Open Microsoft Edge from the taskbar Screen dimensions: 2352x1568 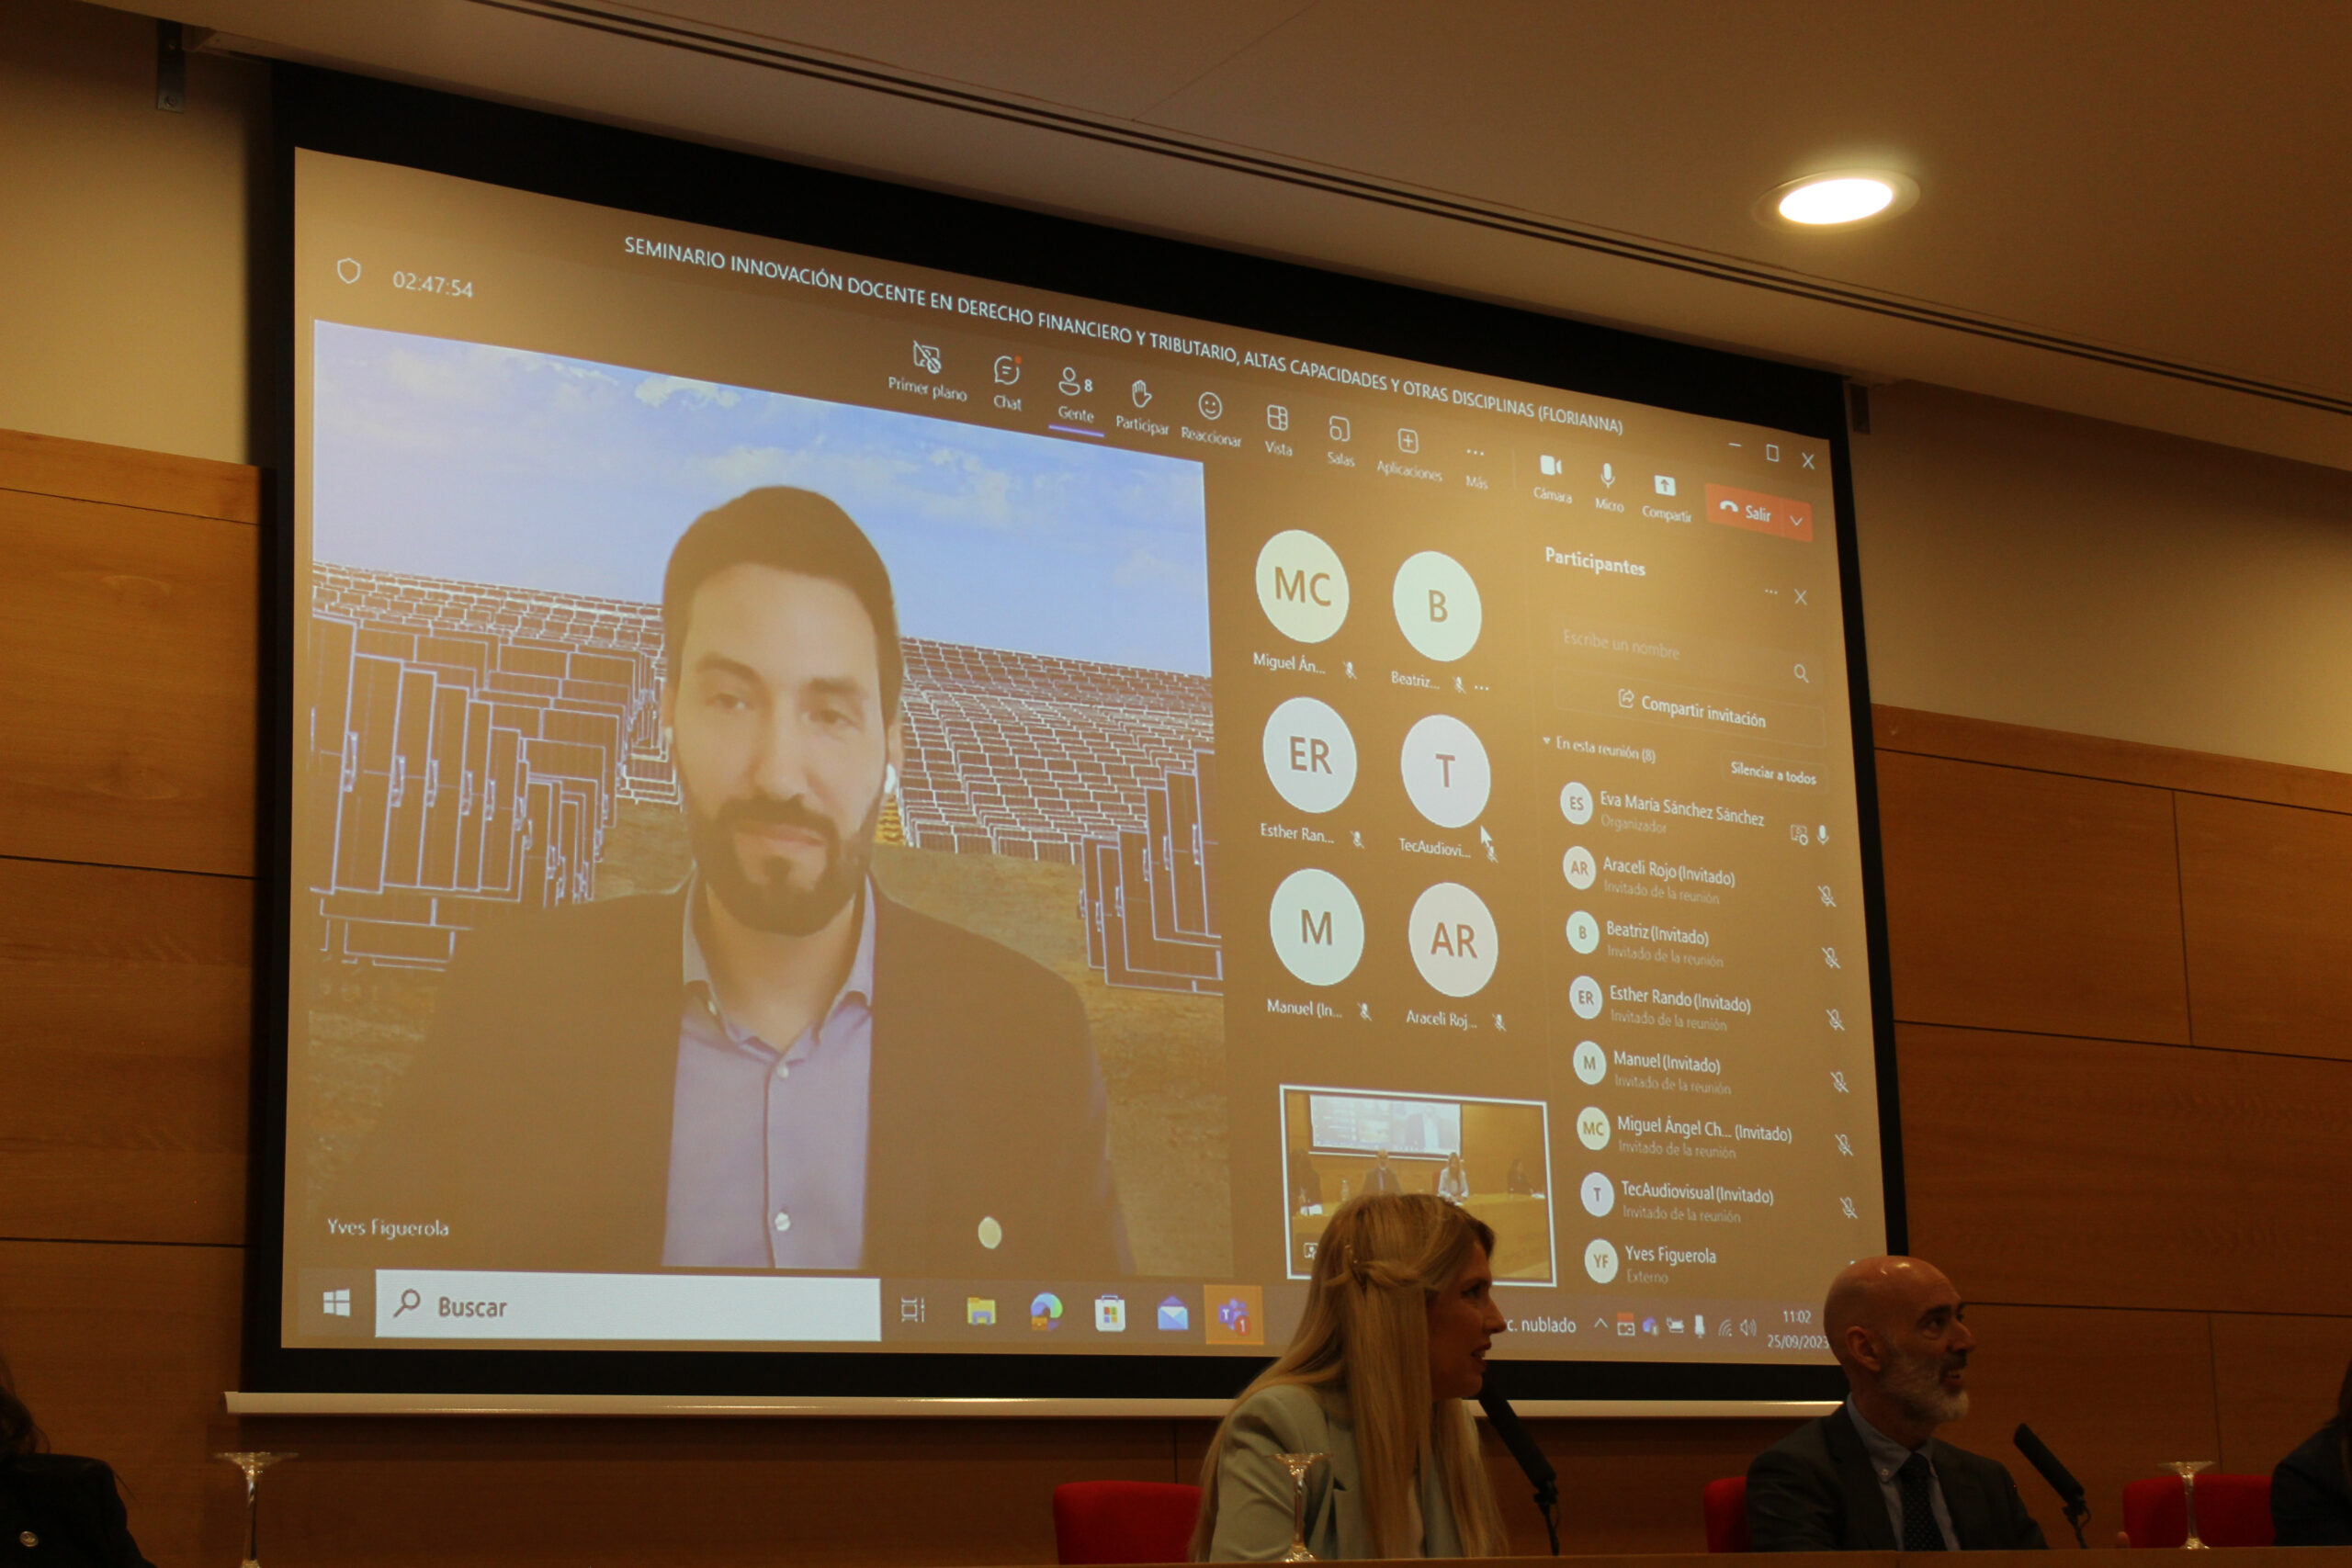1046,1311
